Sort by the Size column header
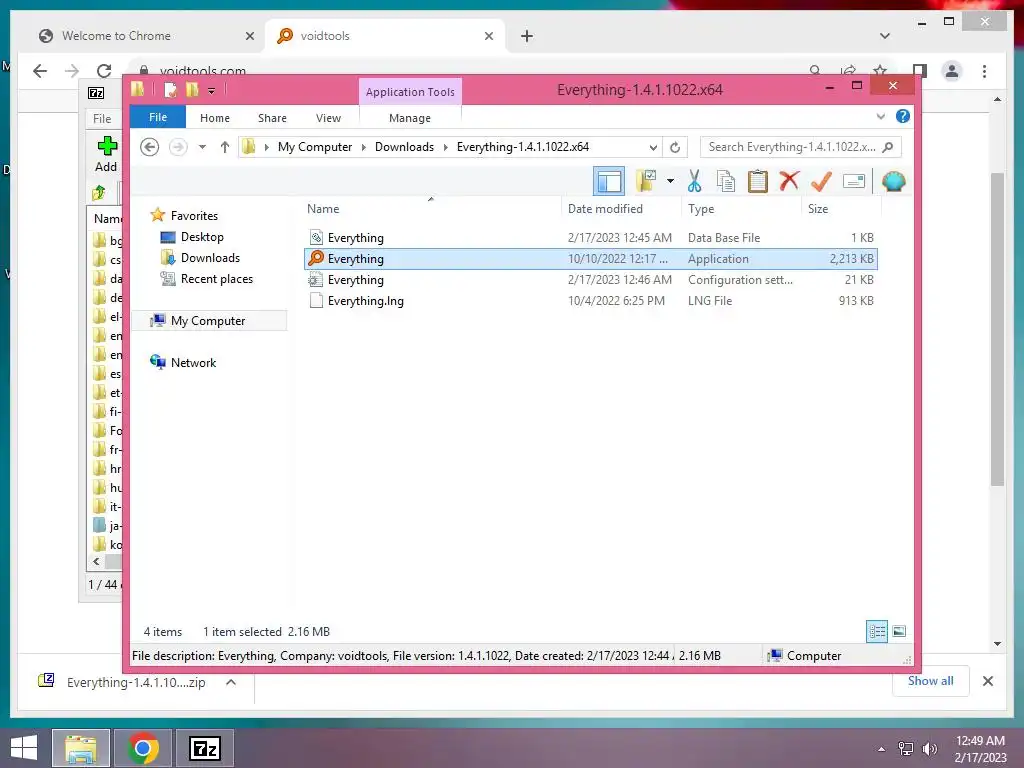Viewport: 1024px width, 768px height. [842, 209]
